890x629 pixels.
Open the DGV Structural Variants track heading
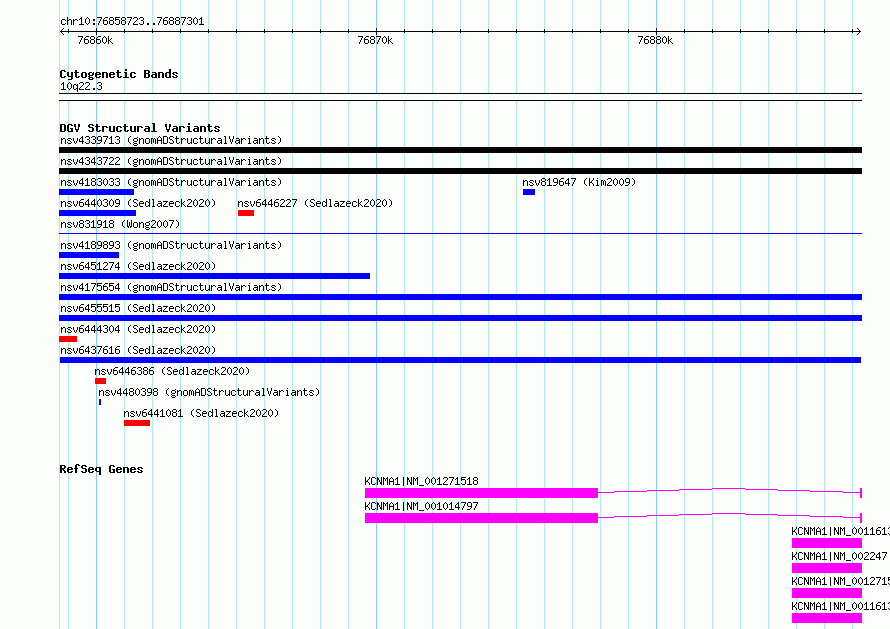140,128
